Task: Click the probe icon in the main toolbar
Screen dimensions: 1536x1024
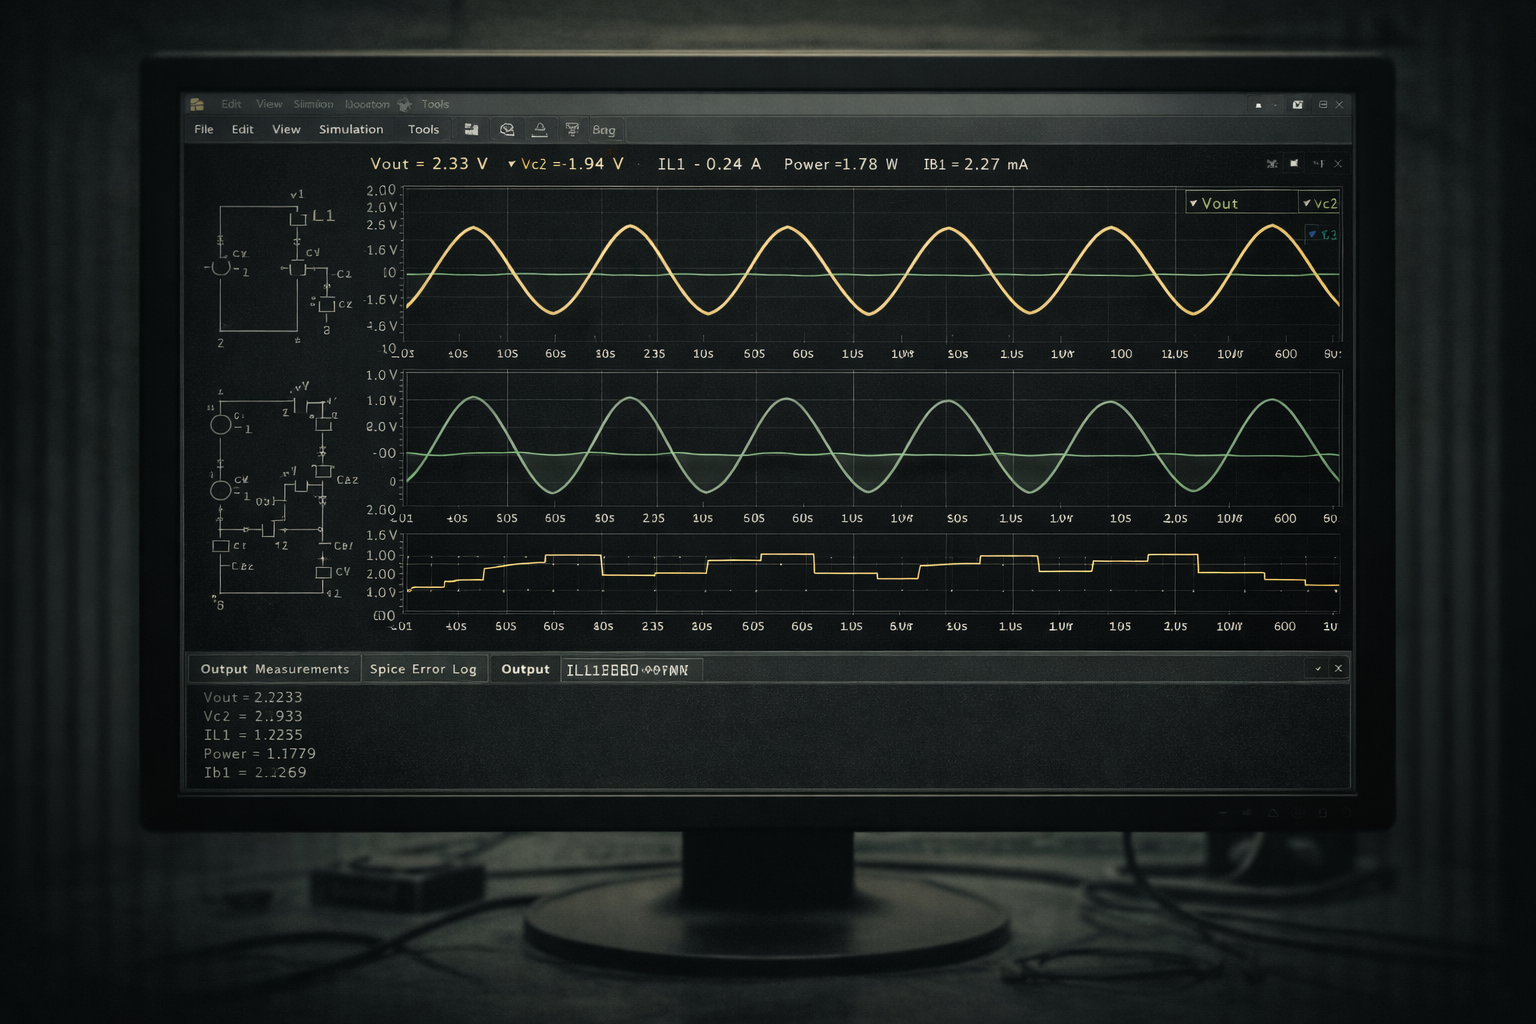Action: tap(507, 130)
